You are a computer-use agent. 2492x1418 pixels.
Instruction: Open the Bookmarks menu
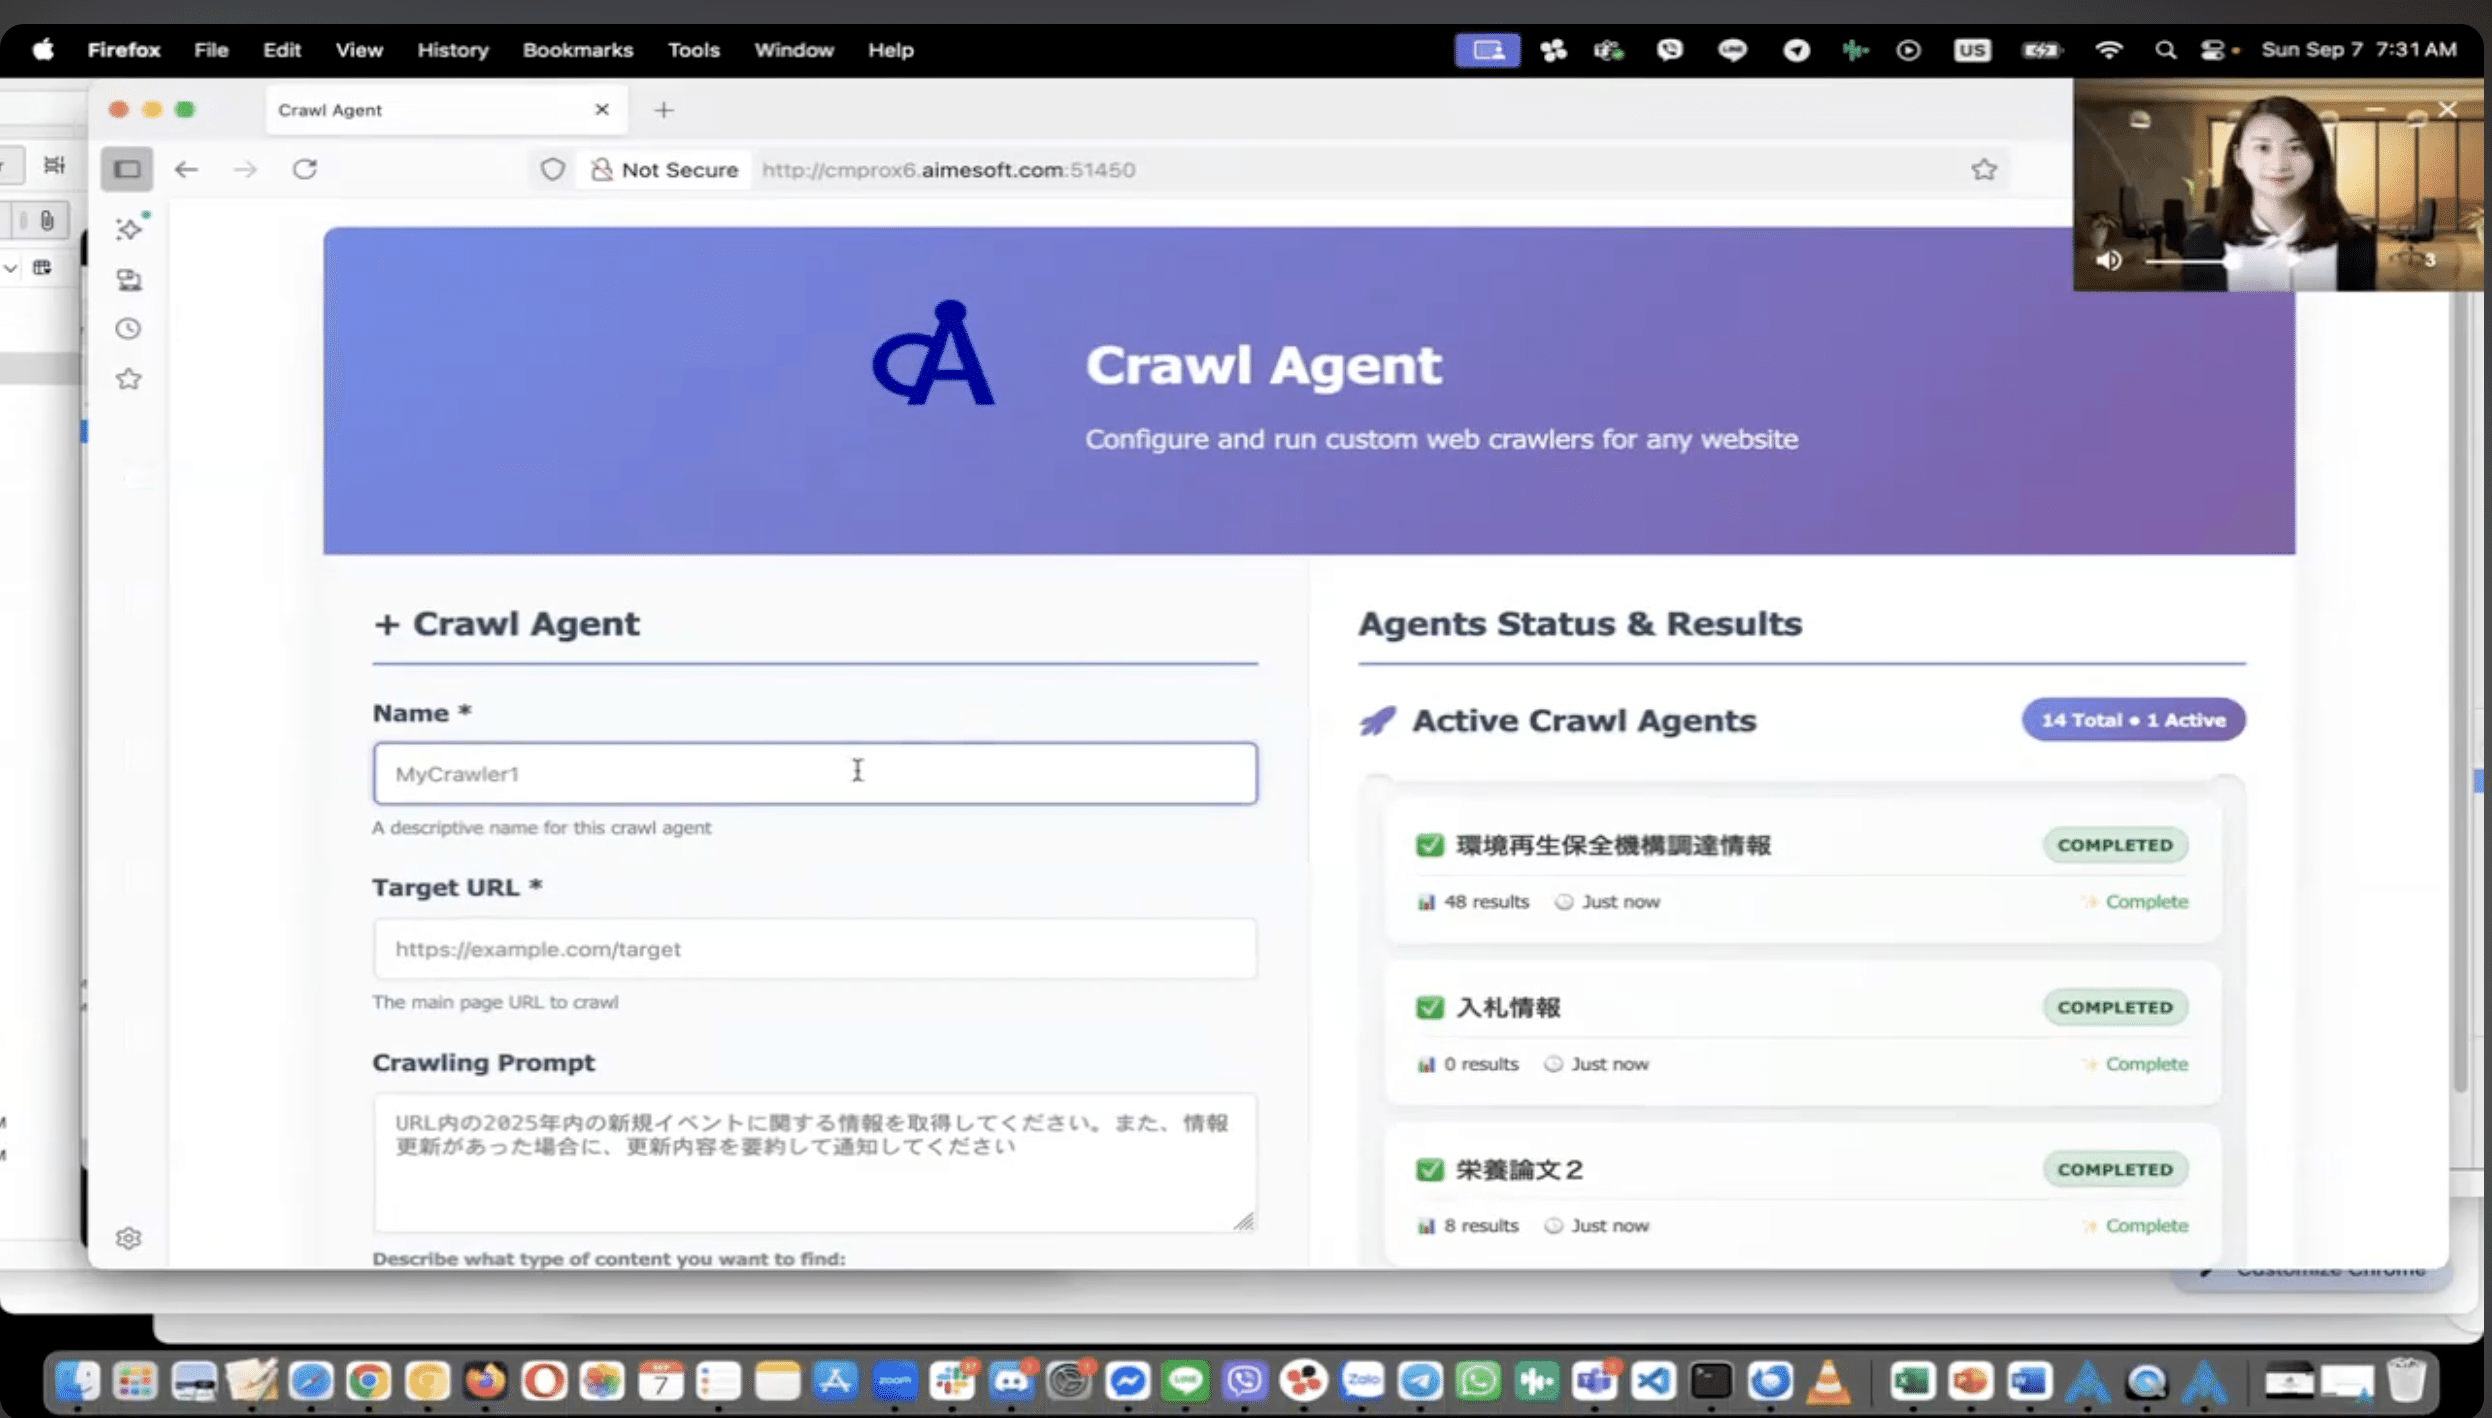click(x=577, y=50)
